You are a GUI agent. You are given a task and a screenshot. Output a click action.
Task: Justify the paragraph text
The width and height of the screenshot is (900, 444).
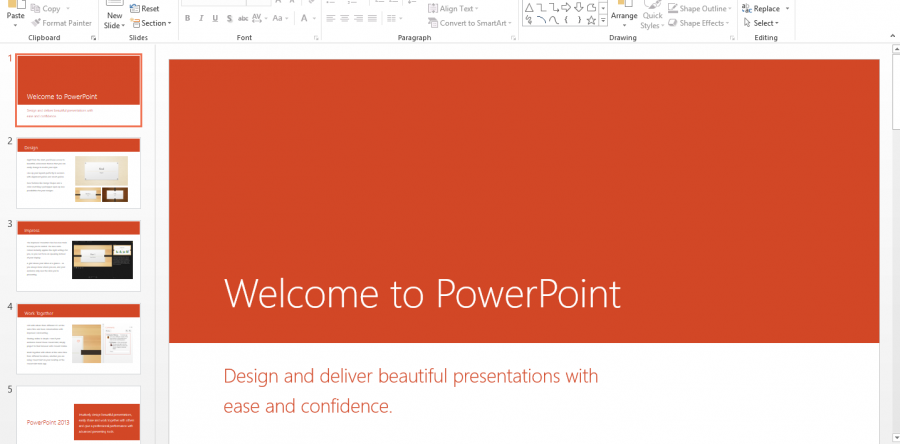[375, 19]
